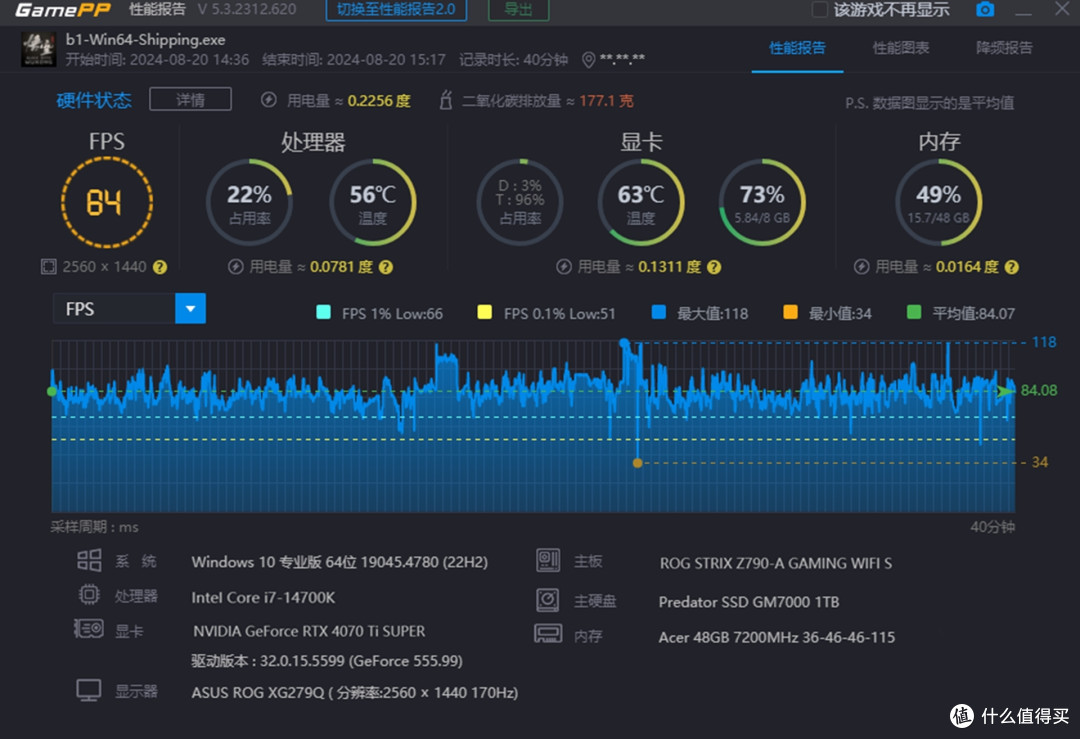Open help next to 0.1311 度
The width and height of the screenshot is (1080, 739).
tap(714, 267)
